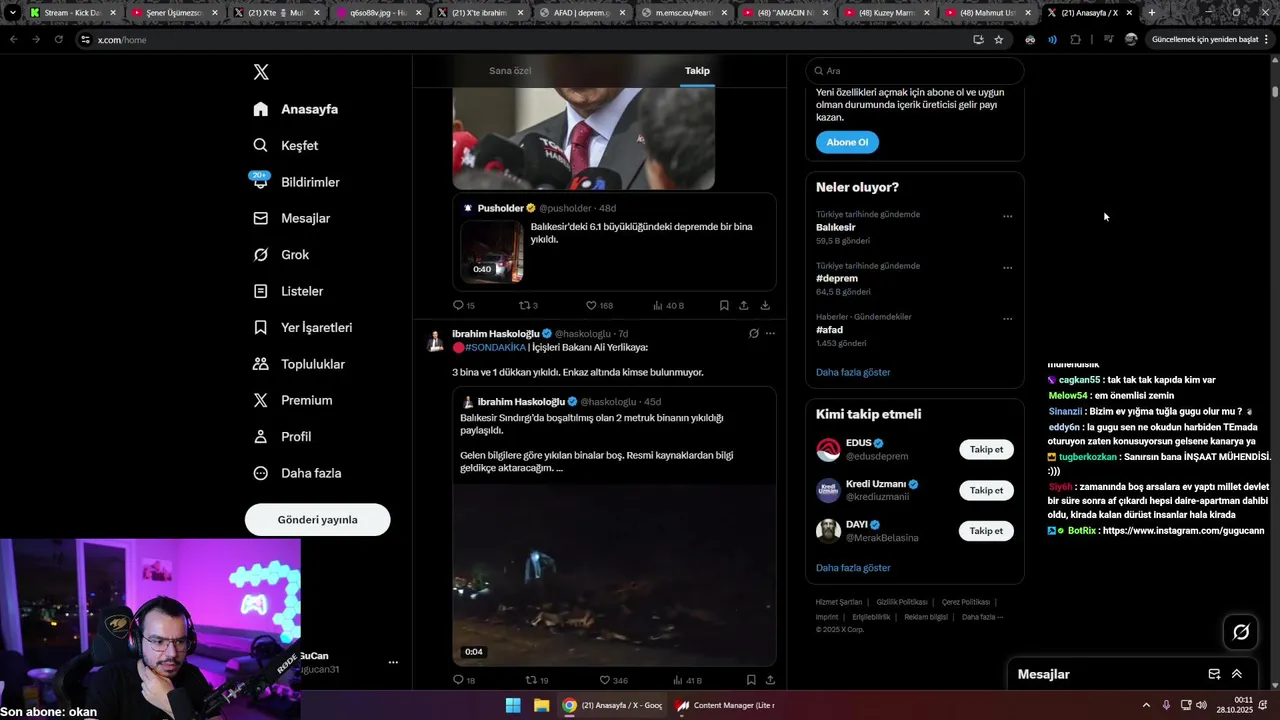Repost the tweet with 3 reposts
1280x720 pixels.
tap(528, 305)
